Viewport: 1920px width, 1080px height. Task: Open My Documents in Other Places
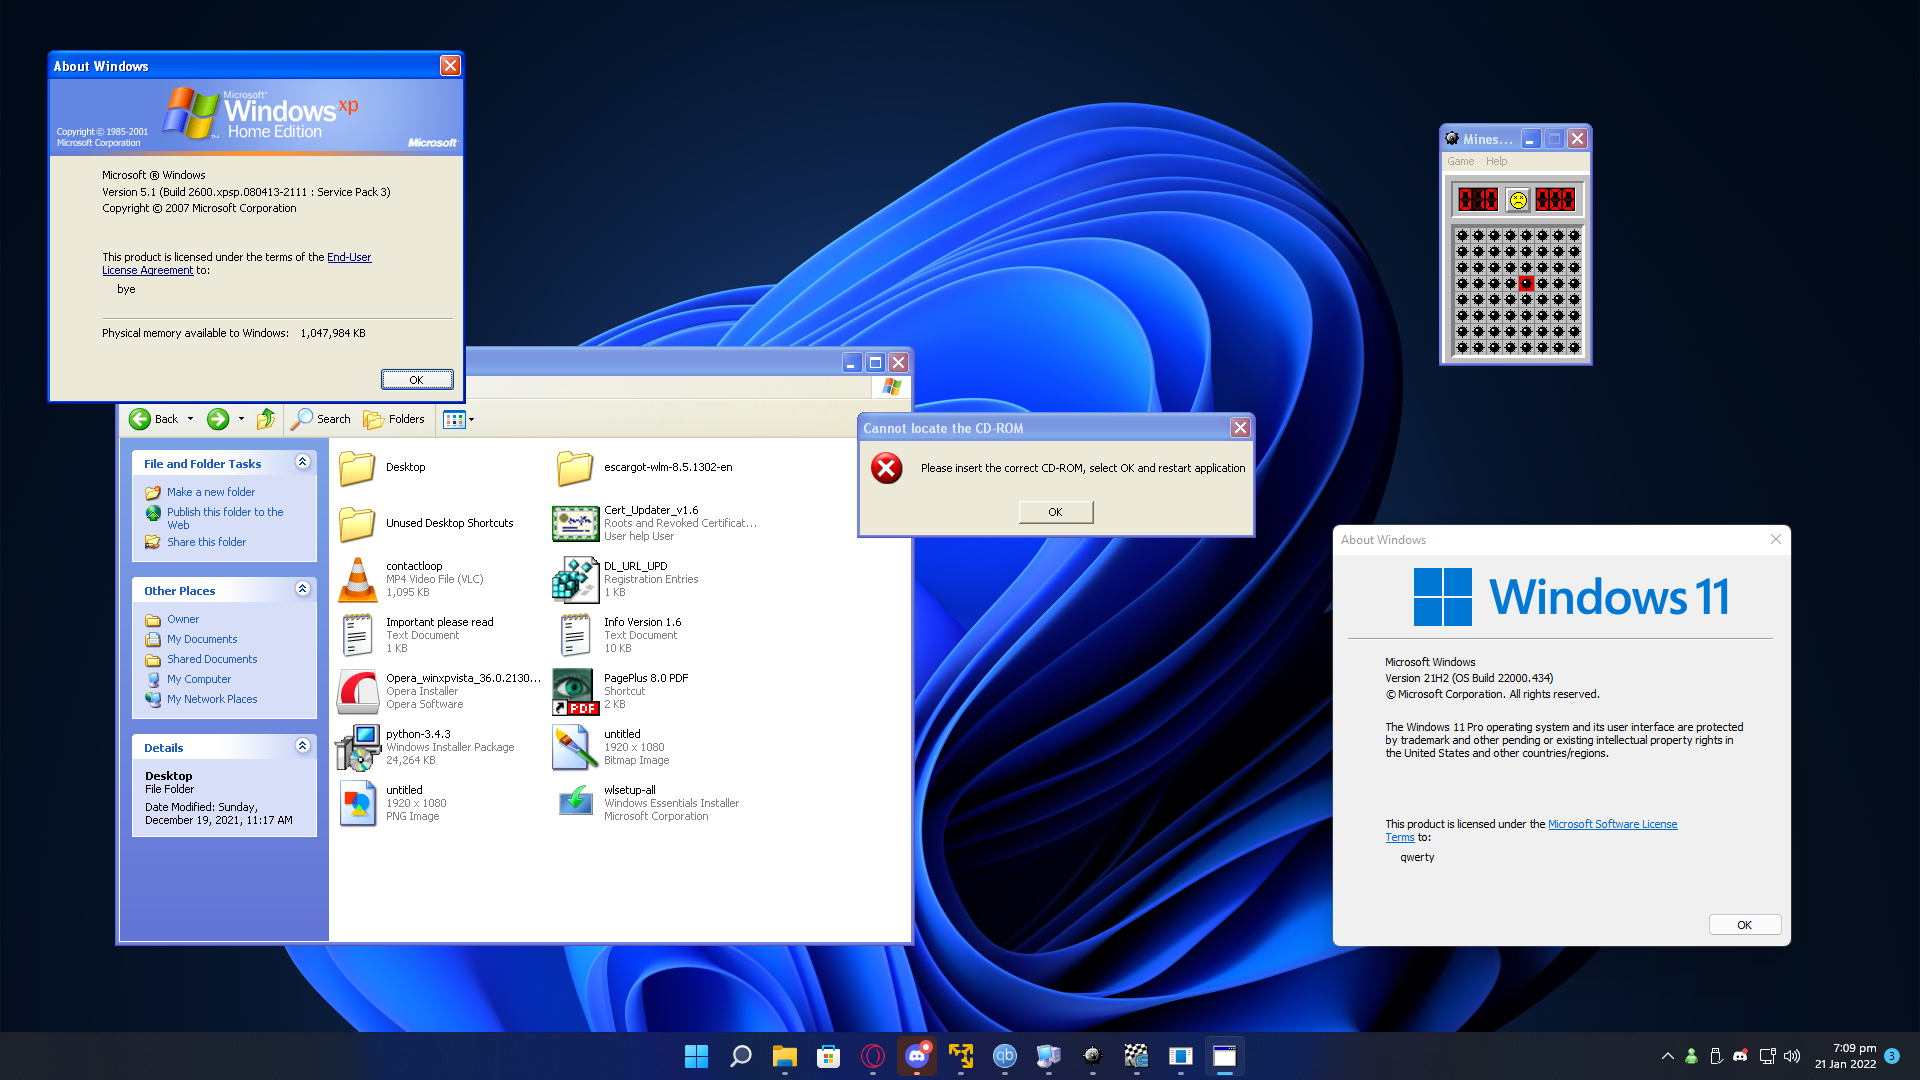pyautogui.click(x=202, y=639)
